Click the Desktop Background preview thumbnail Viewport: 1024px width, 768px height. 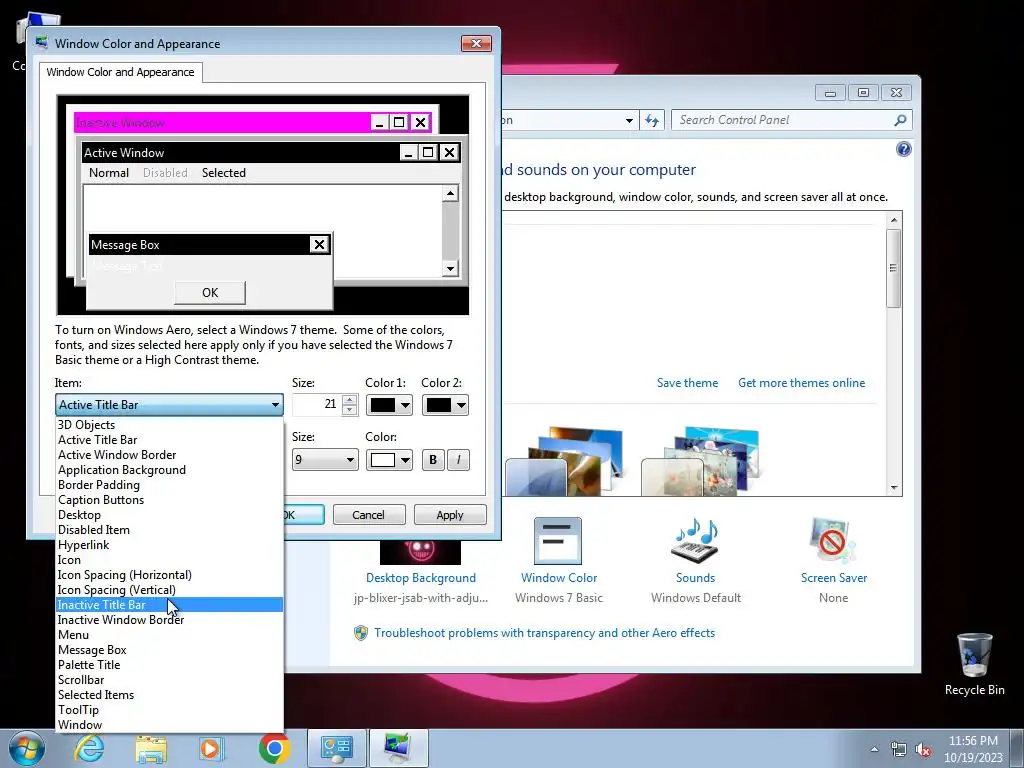click(420, 552)
